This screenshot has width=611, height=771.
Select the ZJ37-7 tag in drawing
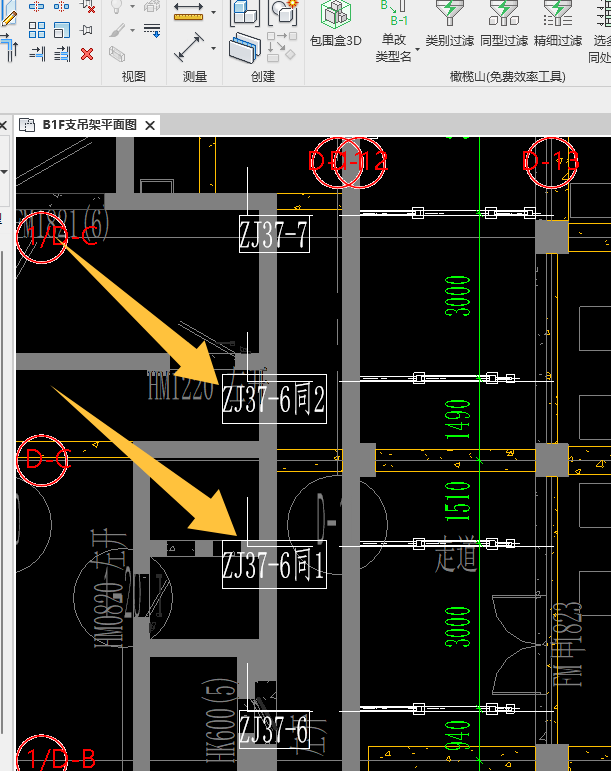pos(274,234)
